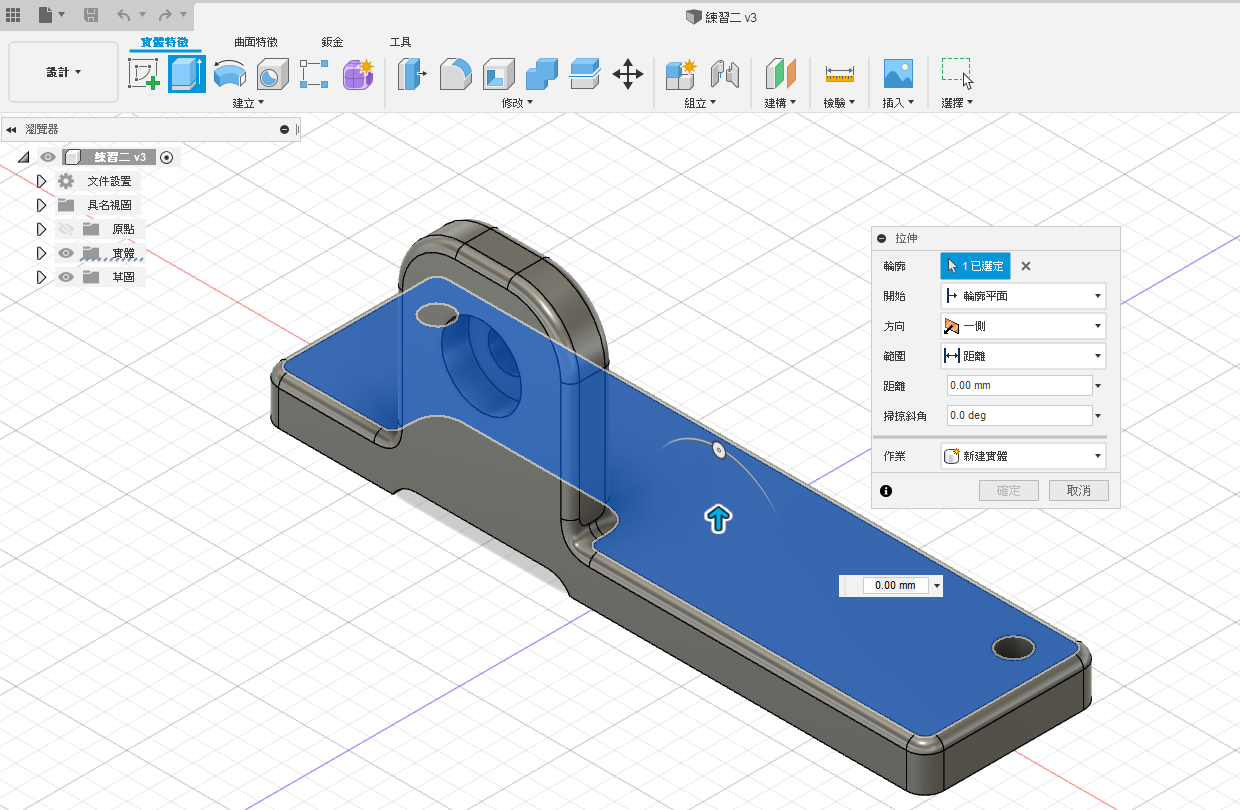
Task: Click the 取消 button in extrude dialog
Action: (x=1078, y=491)
